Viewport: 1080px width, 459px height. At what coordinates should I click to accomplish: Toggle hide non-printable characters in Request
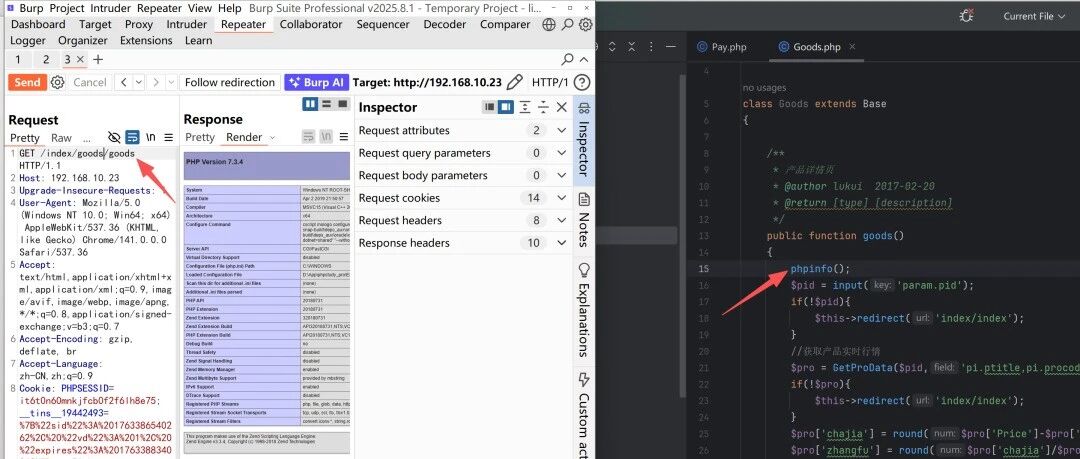click(114, 137)
